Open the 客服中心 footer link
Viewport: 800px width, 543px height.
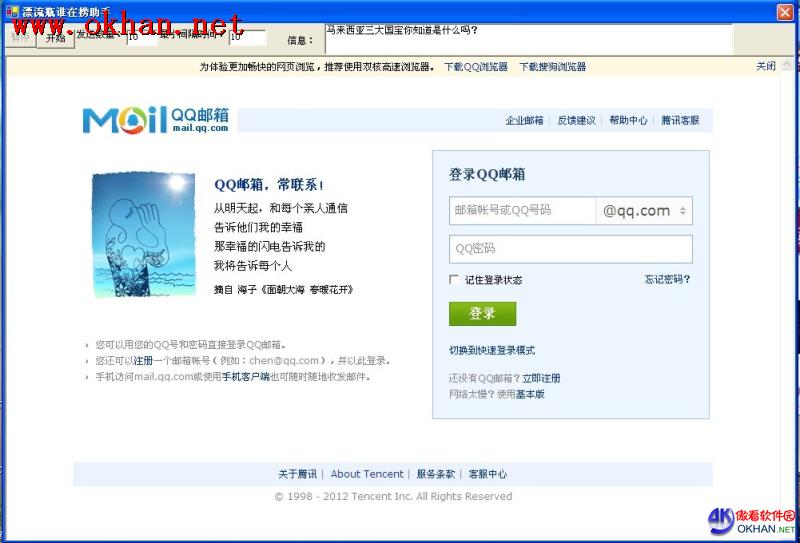pos(488,474)
